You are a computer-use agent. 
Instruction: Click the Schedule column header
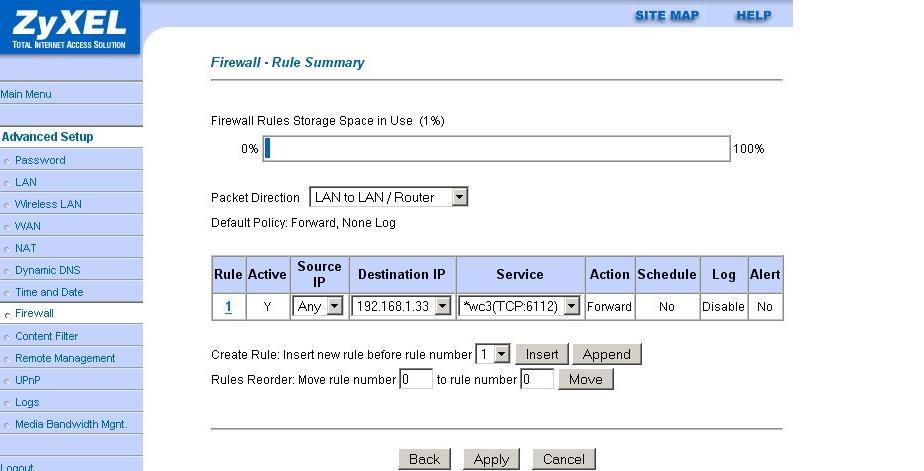(x=667, y=274)
